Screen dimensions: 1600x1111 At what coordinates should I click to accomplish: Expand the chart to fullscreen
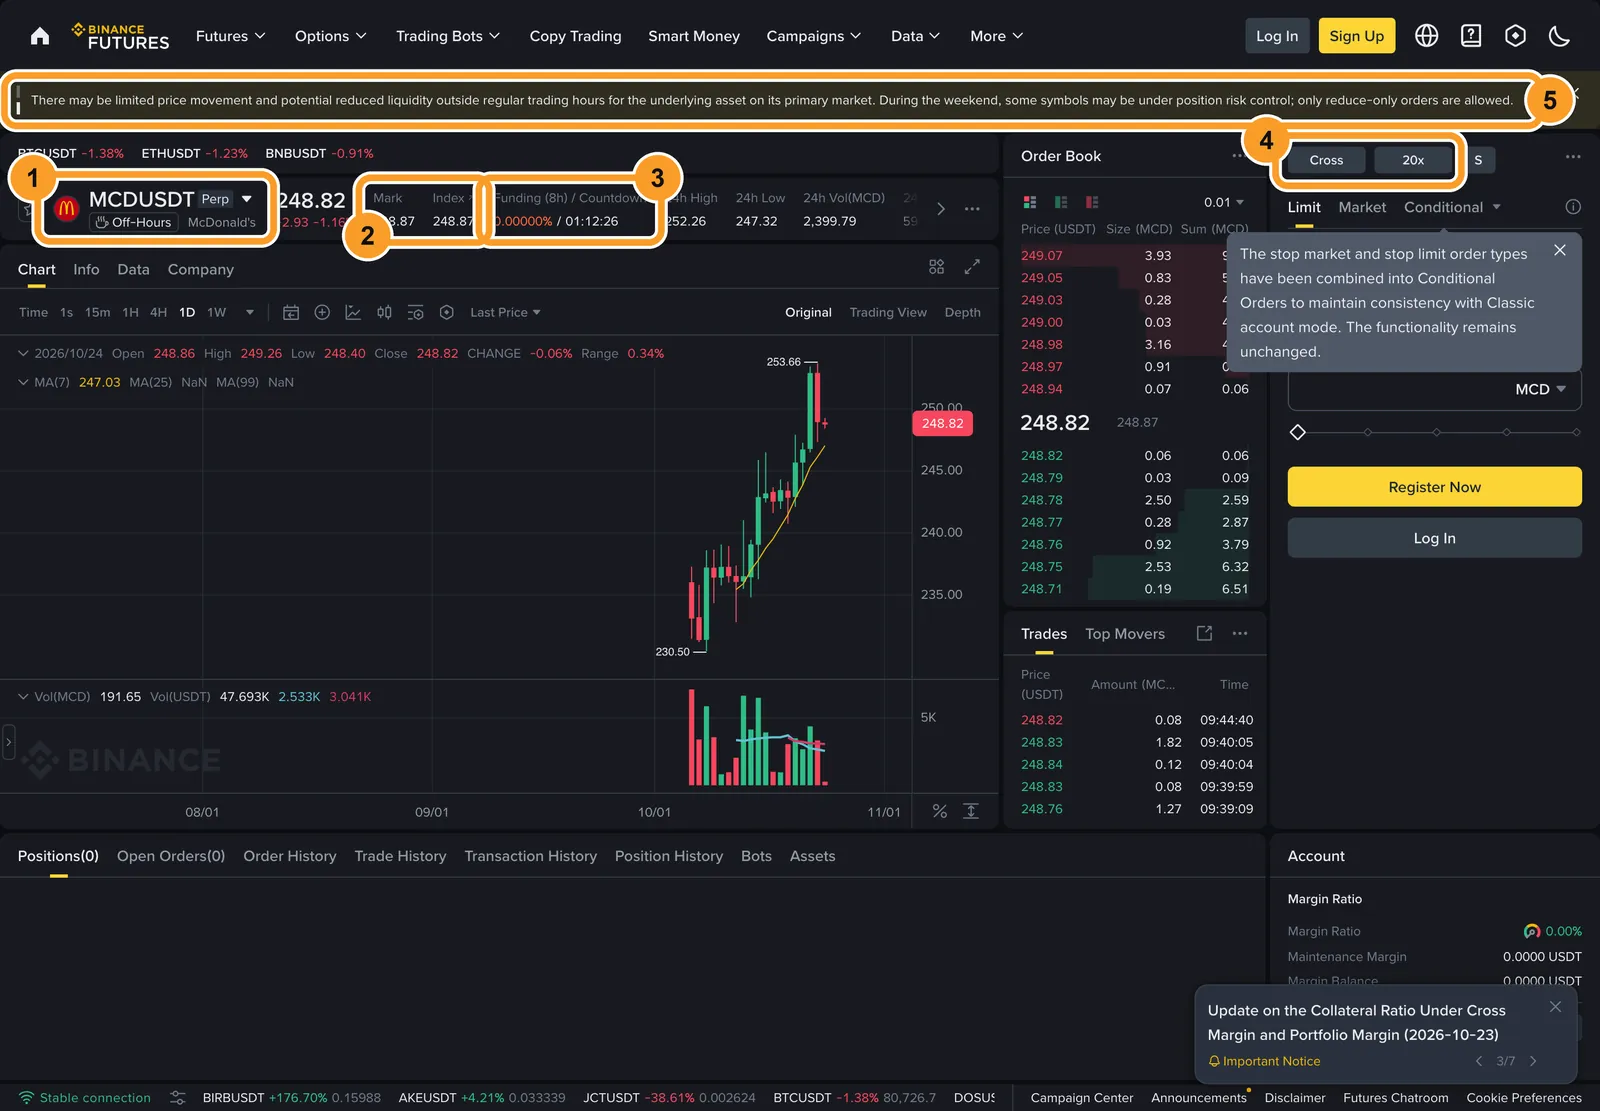click(x=972, y=267)
